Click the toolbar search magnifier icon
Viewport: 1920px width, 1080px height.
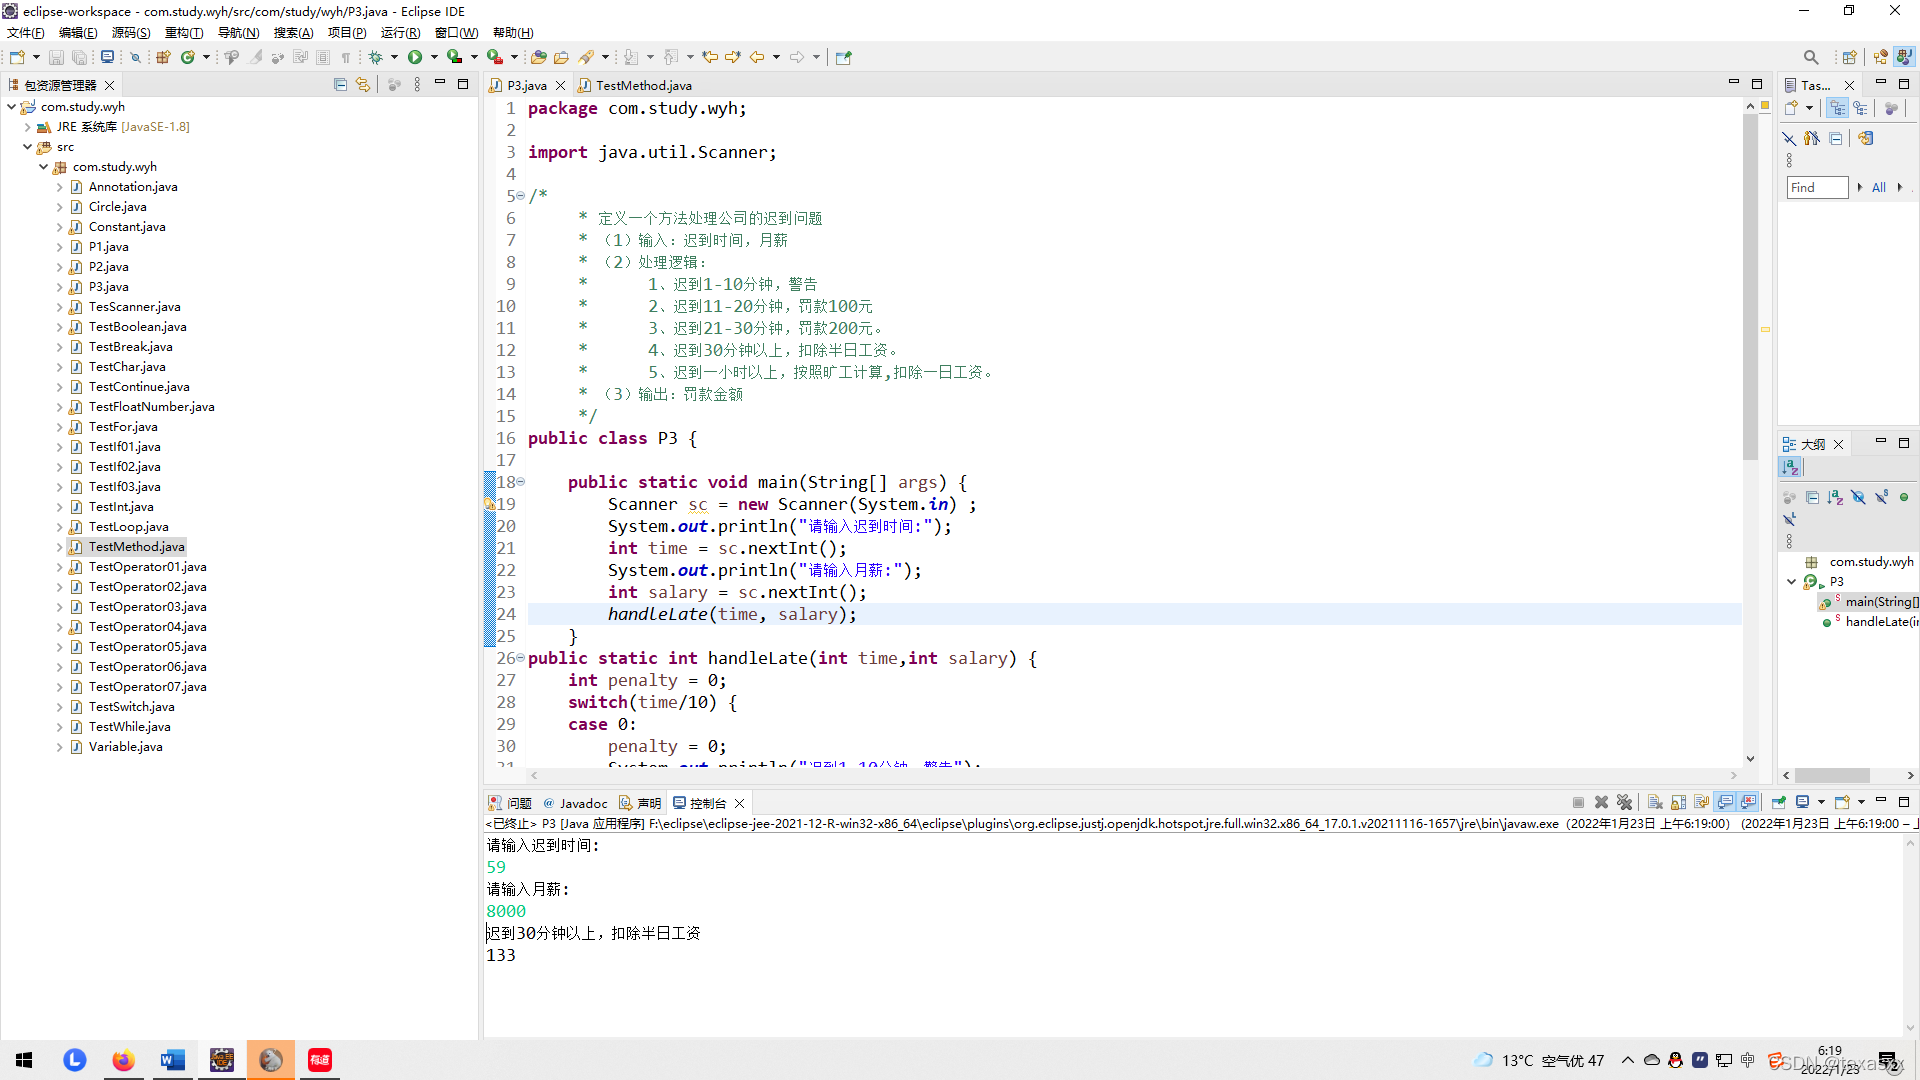(x=1811, y=57)
